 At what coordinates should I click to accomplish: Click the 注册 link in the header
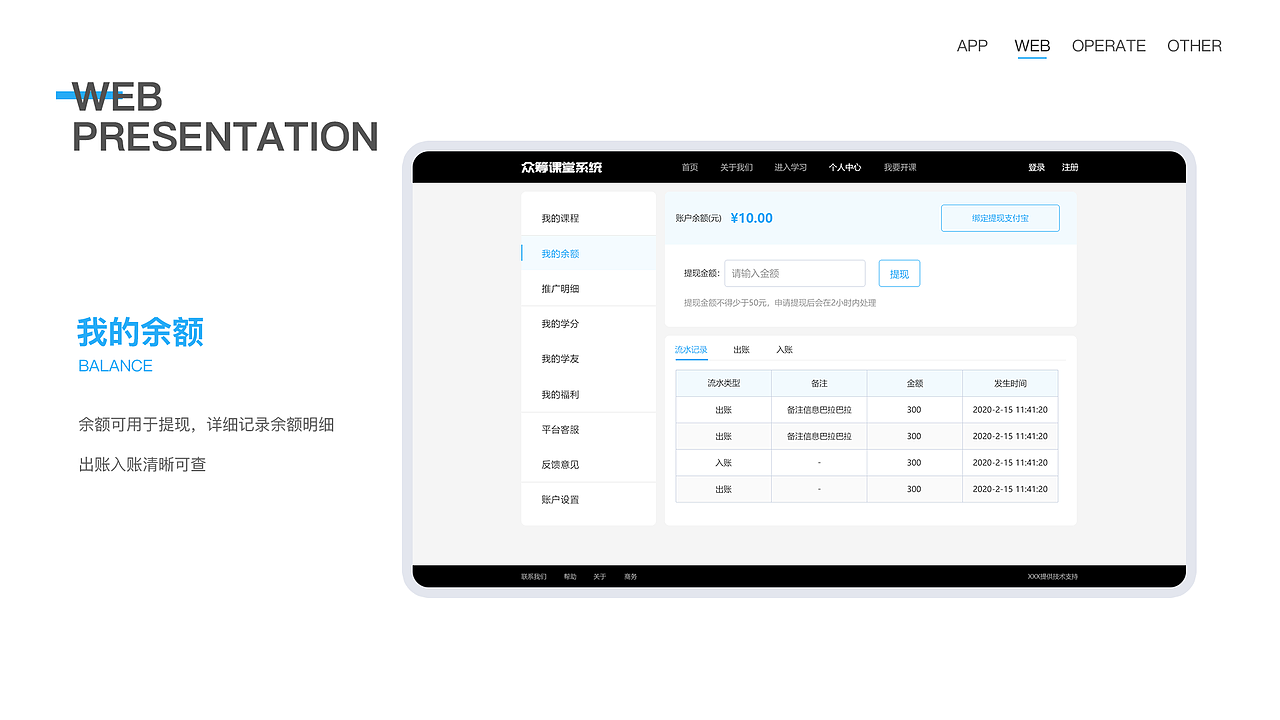click(x=1070, y=168)
